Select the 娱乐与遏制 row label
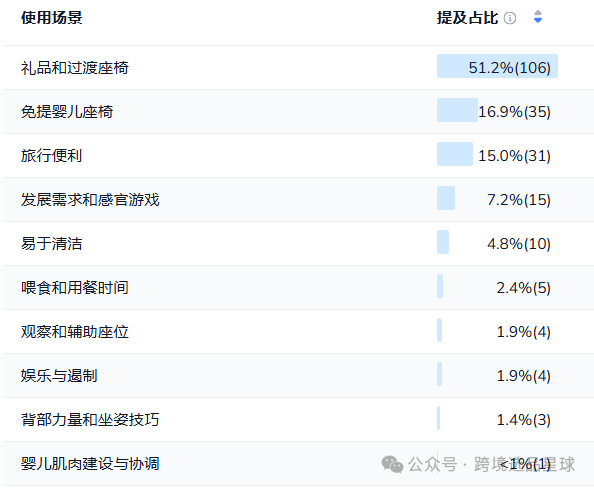This screenshot has height=488, width=594. [59, 375]
